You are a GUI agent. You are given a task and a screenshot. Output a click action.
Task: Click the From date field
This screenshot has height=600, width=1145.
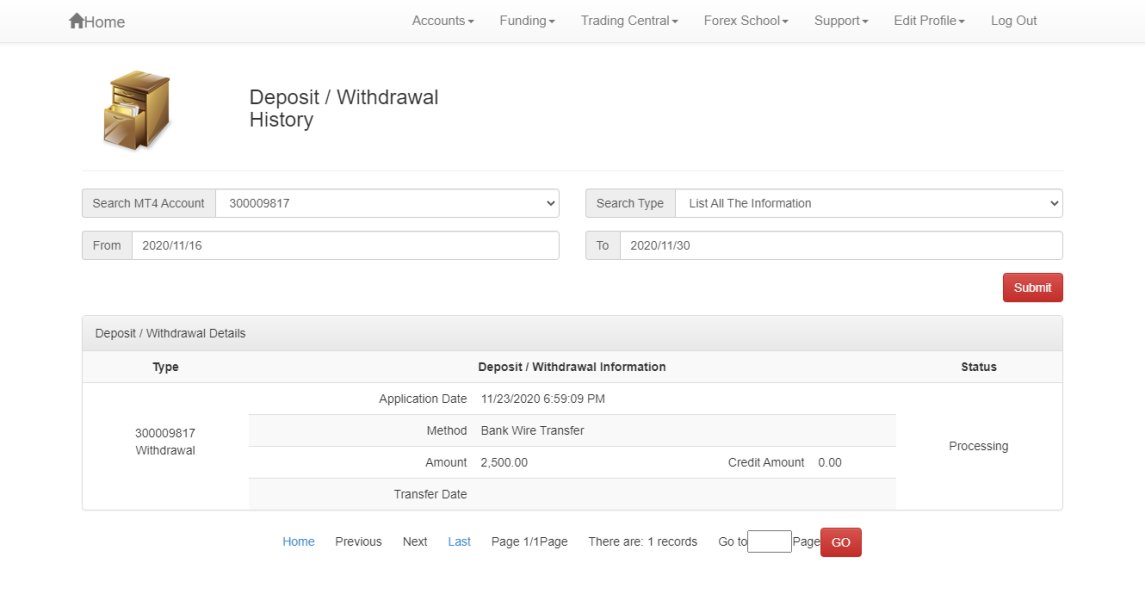[345, 246]
